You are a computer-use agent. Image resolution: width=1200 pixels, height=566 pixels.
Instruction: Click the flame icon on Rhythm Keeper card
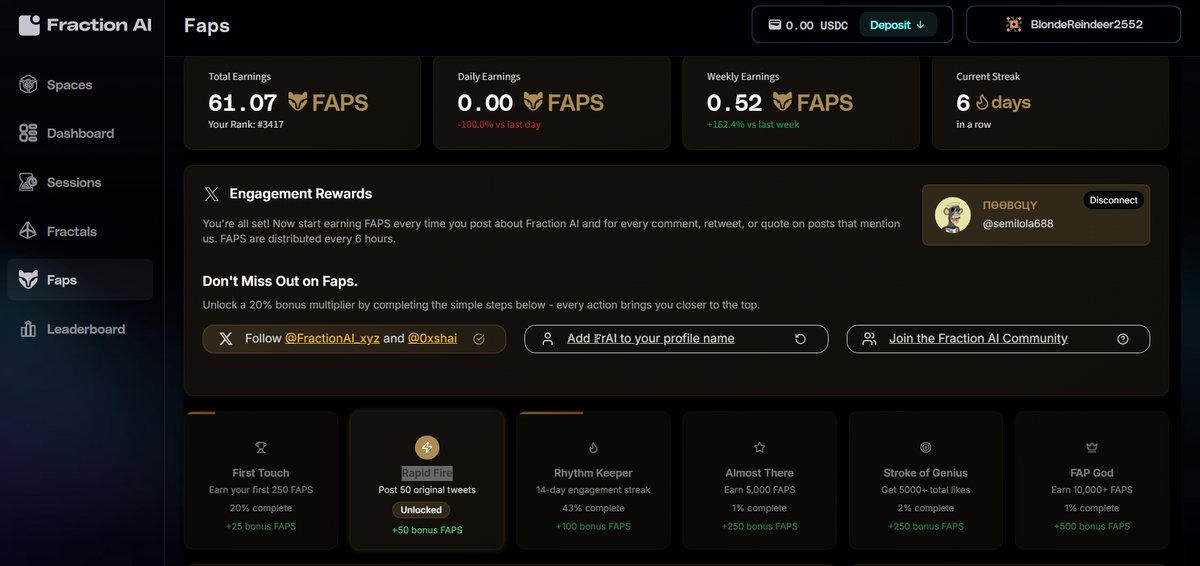click(593, 447)
